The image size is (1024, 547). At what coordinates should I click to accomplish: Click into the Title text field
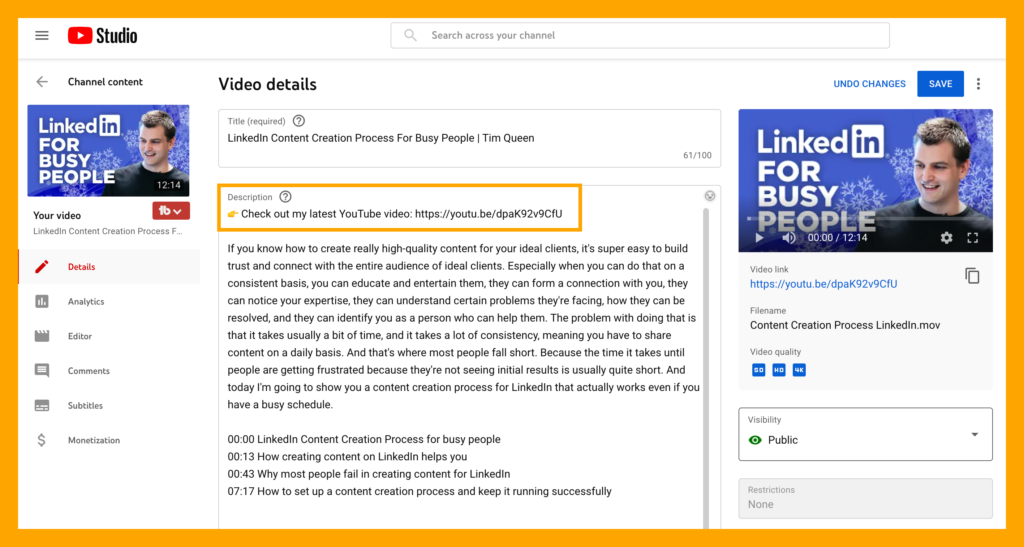(470, 138)
